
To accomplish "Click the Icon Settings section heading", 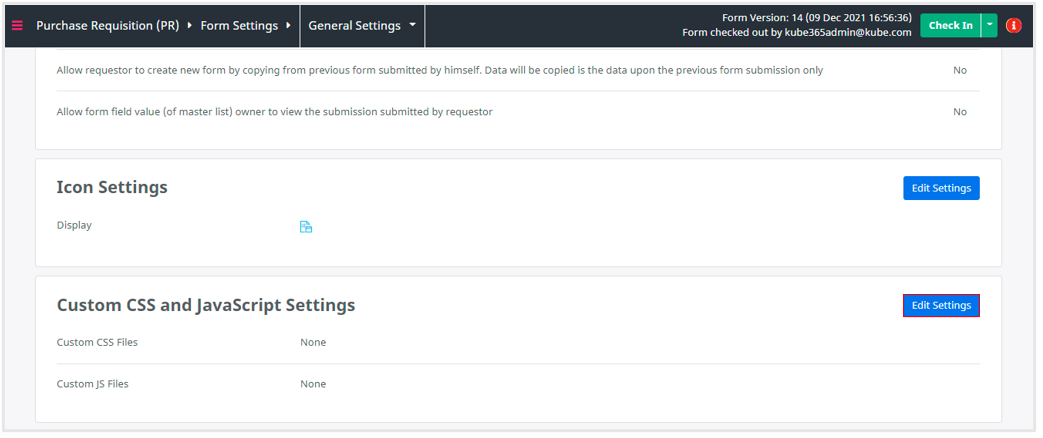I will (x=112, y=188).
